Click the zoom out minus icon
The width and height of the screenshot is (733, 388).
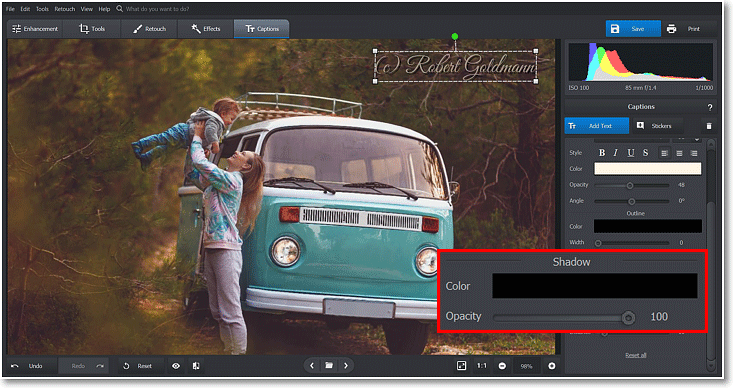point(502,366)
